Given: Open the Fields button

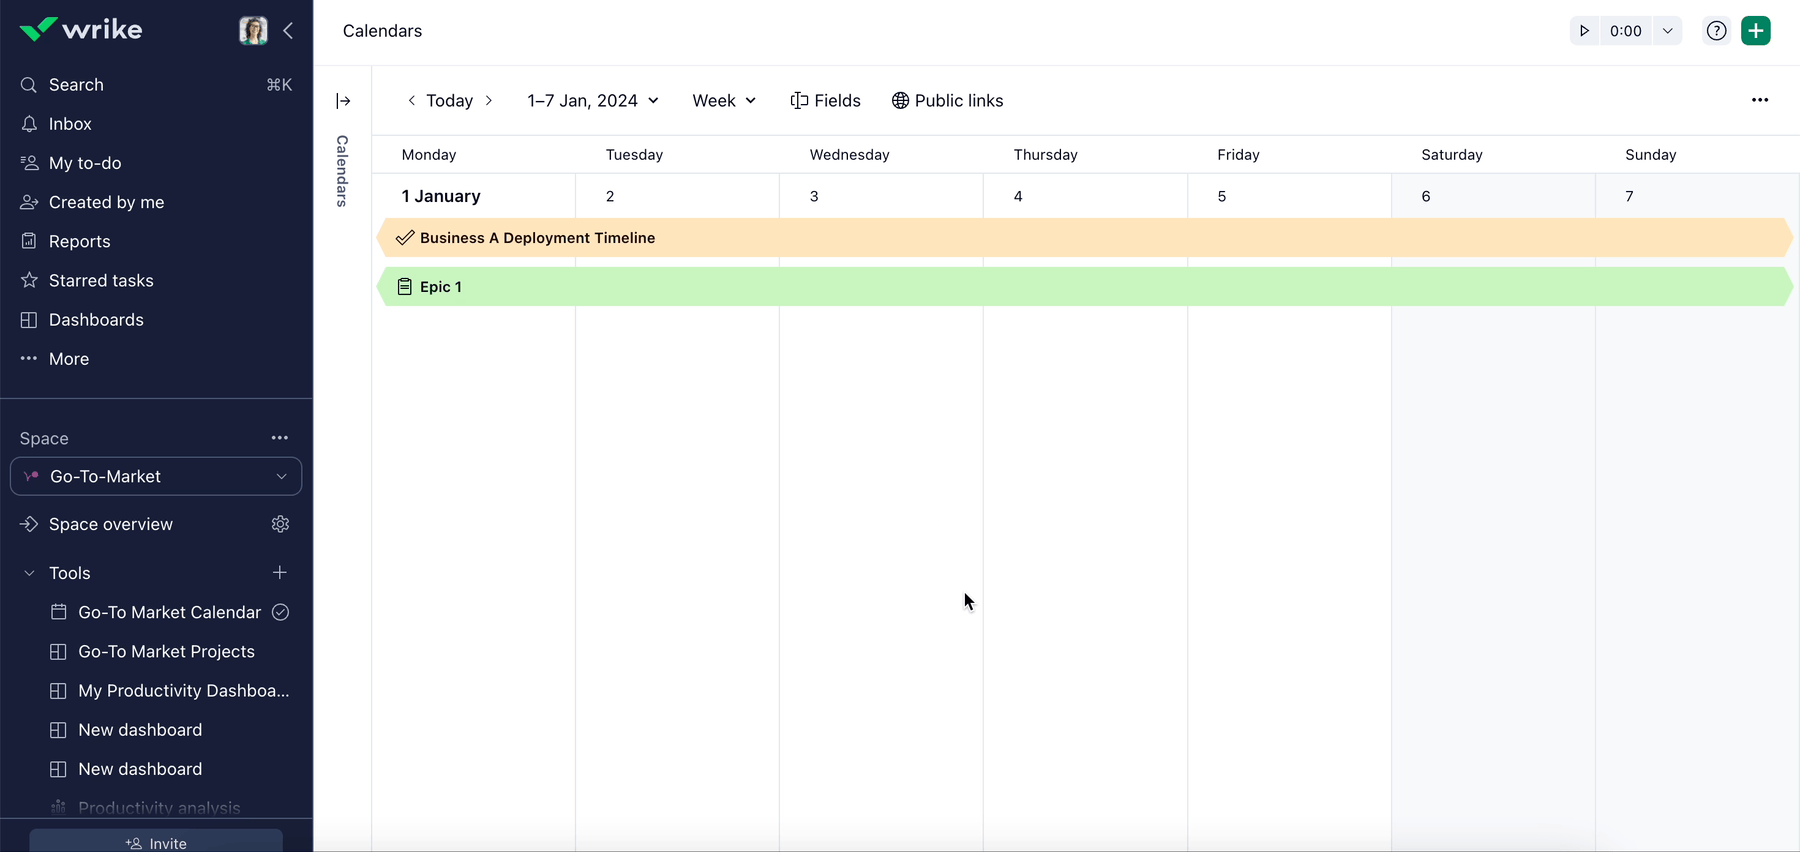Looking at the screenshot, I should pyautogui.click(x=825, y=101).
